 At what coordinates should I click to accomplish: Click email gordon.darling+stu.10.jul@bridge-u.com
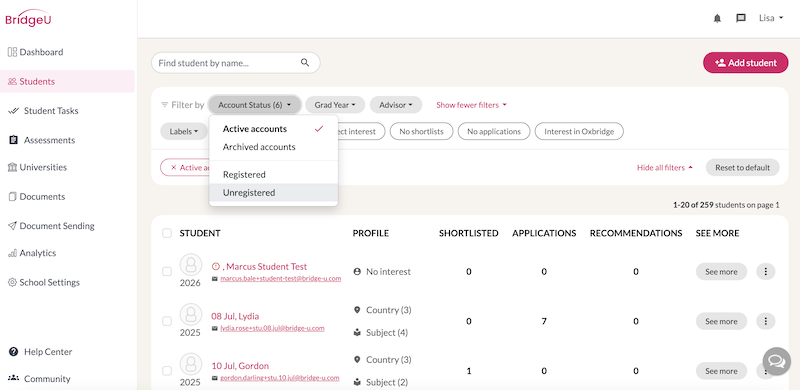tap(280, 378)
